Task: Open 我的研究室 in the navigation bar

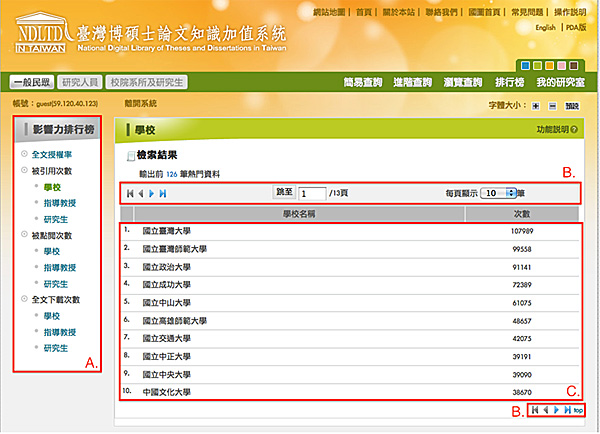Action: coord(559,82)
